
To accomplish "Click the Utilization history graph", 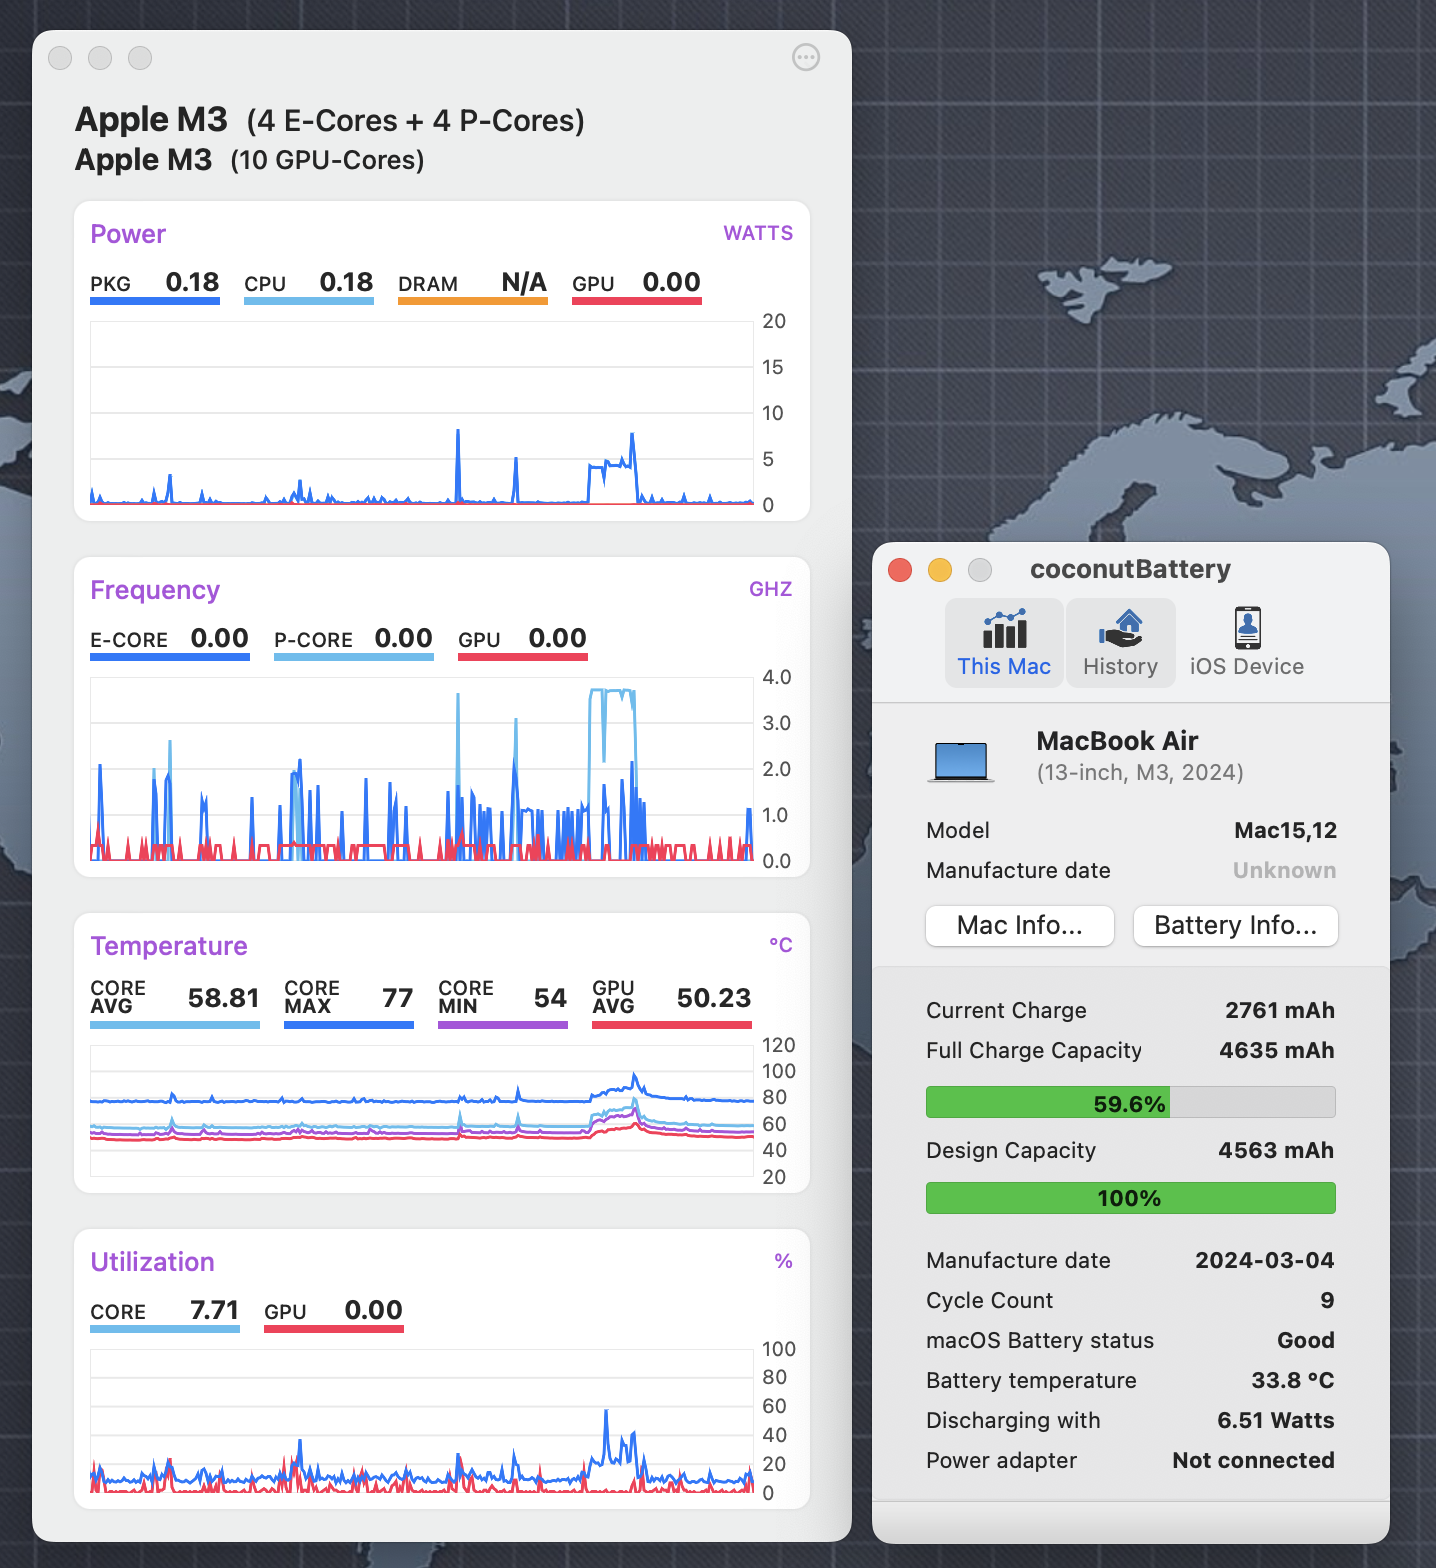I will click(x=422, y=1421).
